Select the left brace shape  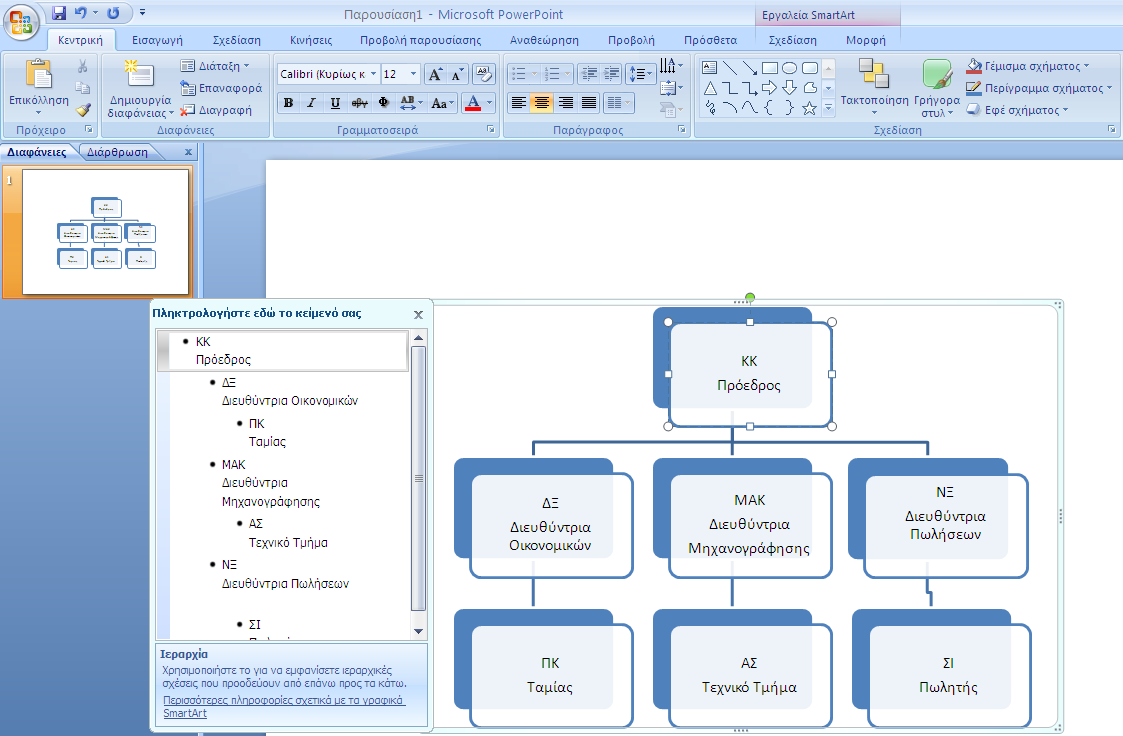770,108
